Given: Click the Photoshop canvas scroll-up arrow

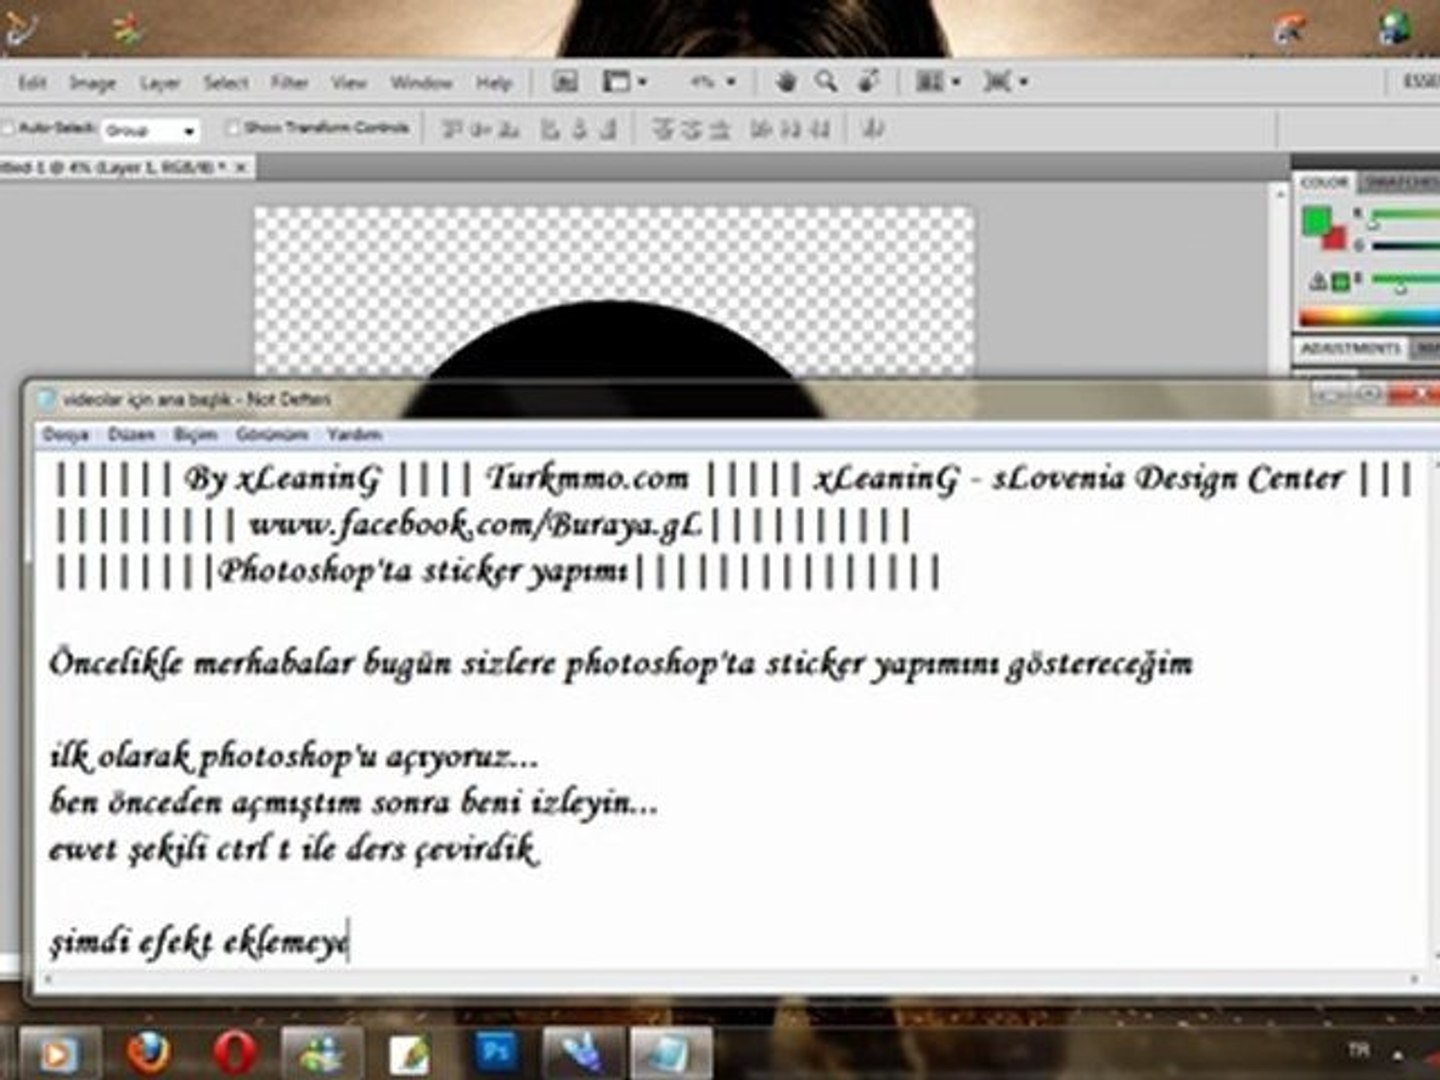Looking at the screenshot, I should click(x=1279, y=194).
